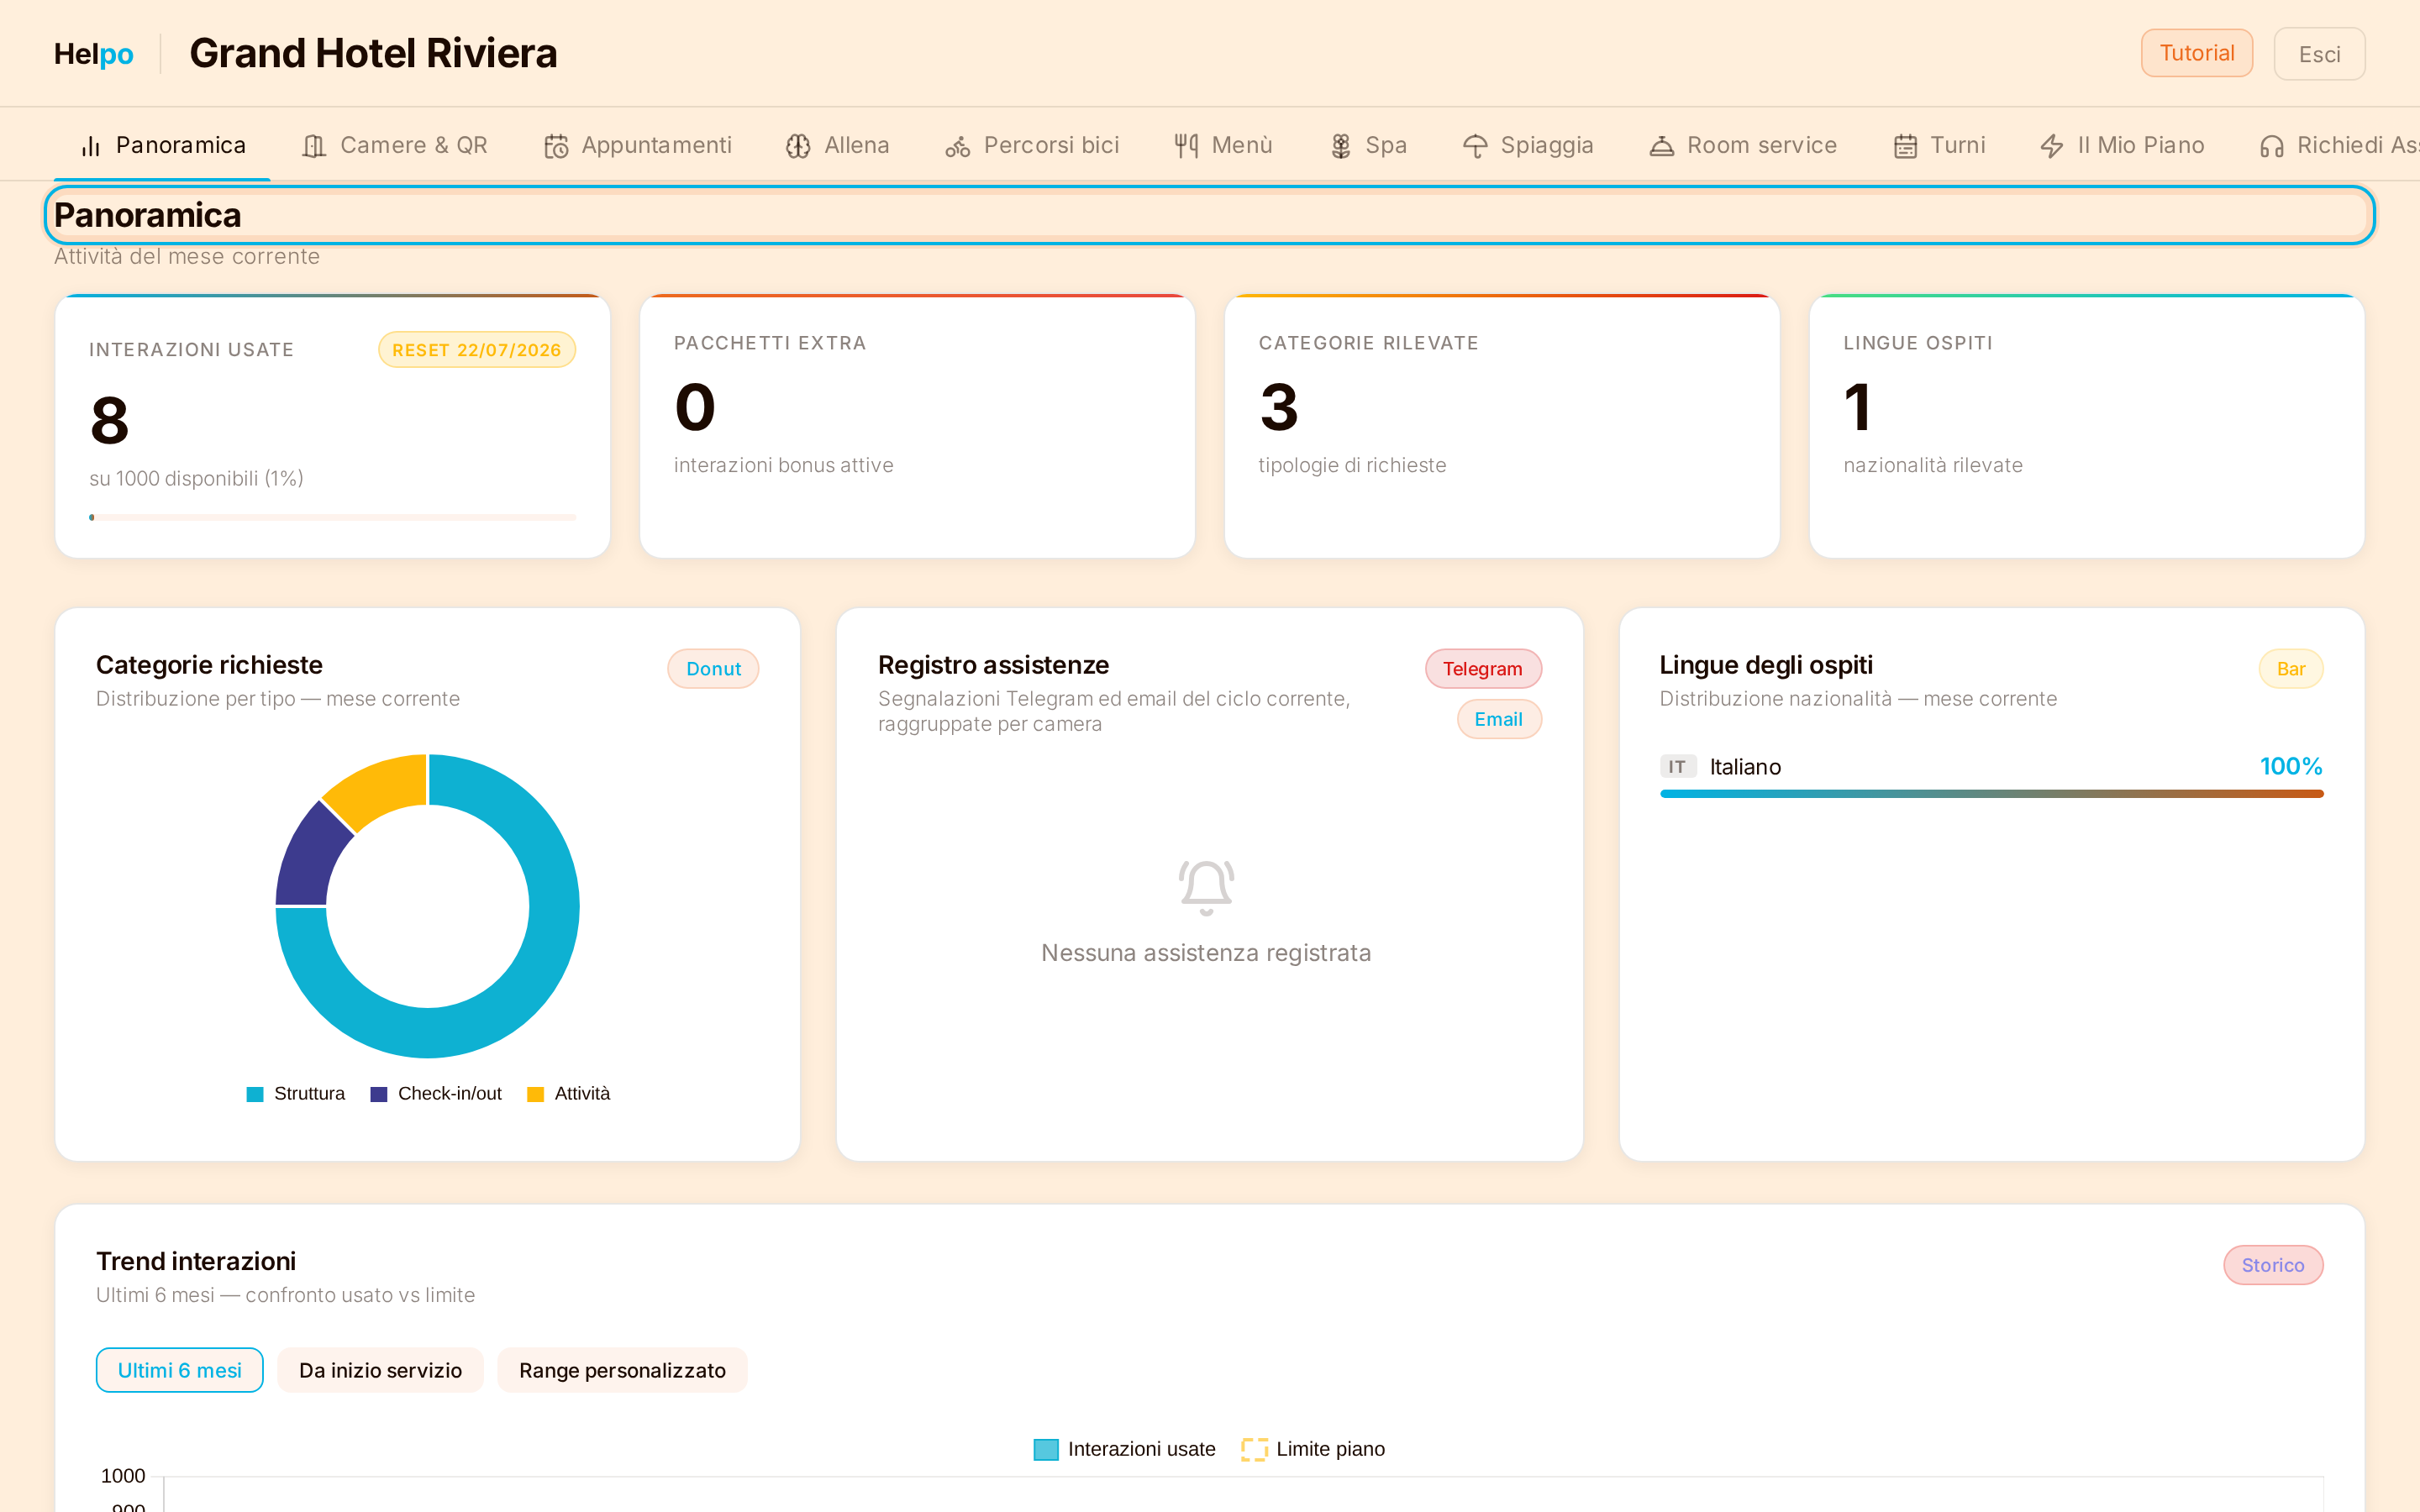2420x1512 pixels.
Task: Toggle Interazioni usate legend swatch
Action: (x=1046, y=1450)
